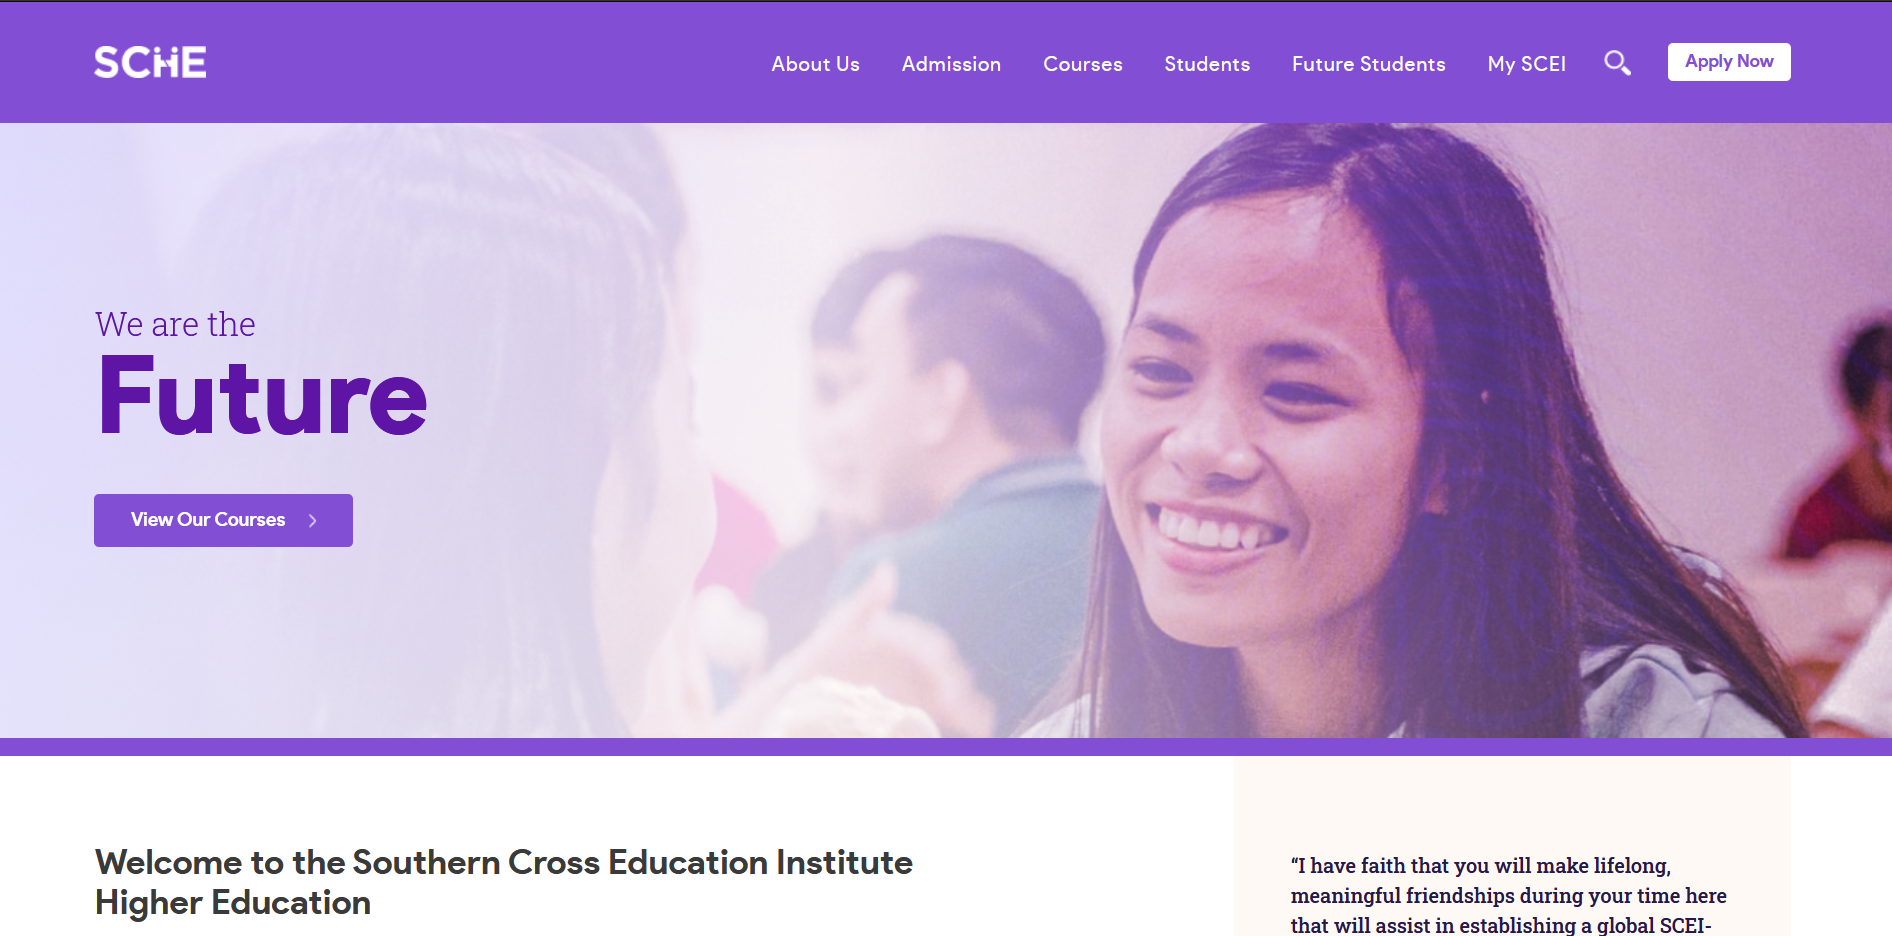Expand the Courses navigation menu
Screen dimensions: 1892x936
point(1082,64)
